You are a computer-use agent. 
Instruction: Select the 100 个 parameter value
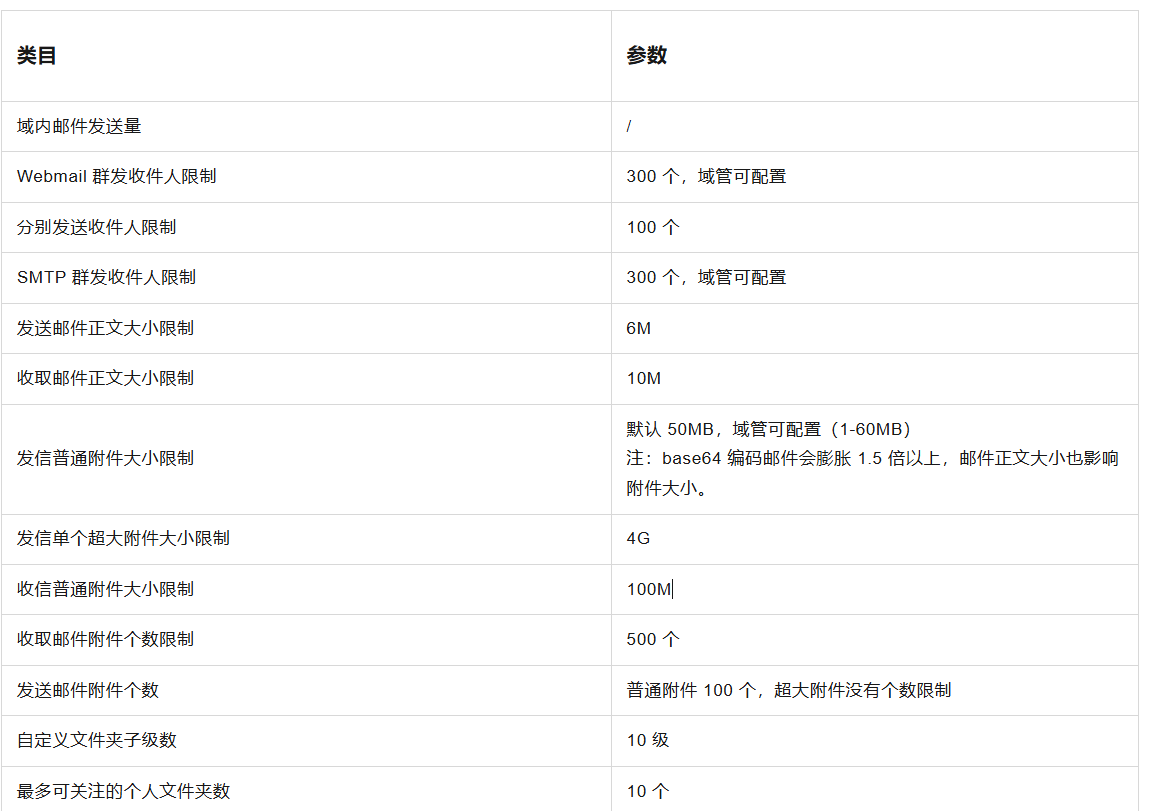tap(649, 227)
